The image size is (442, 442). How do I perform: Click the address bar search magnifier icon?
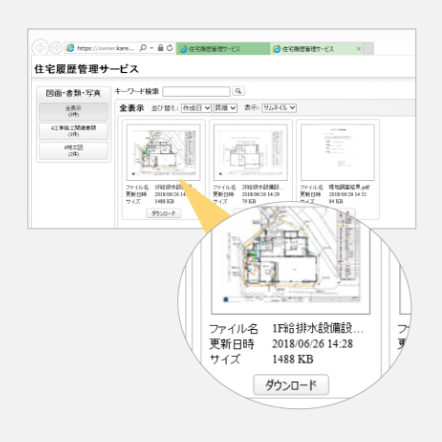point(143,48)
